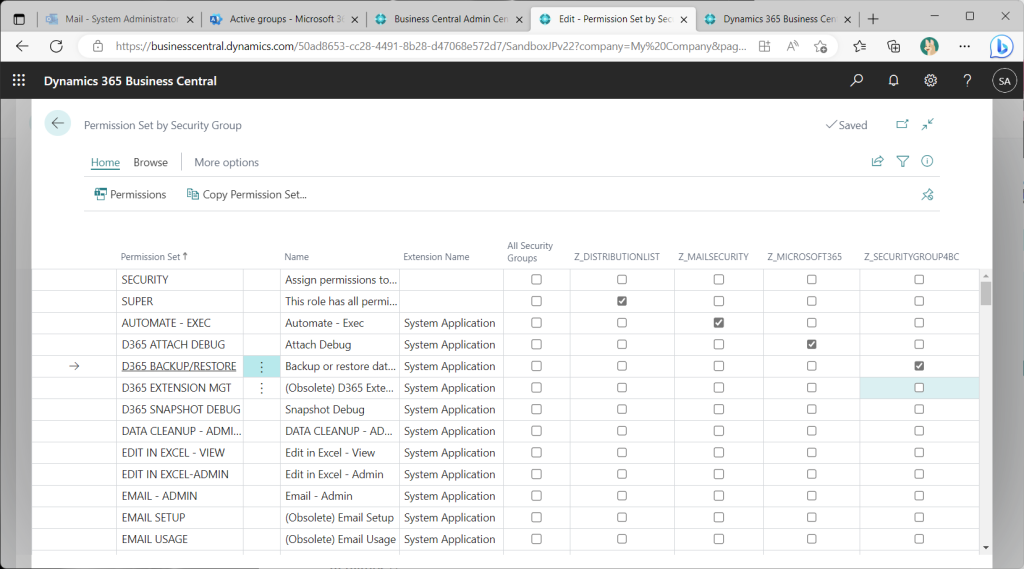Open this page in a new window
1024x569 pixels.
[902, 124]
